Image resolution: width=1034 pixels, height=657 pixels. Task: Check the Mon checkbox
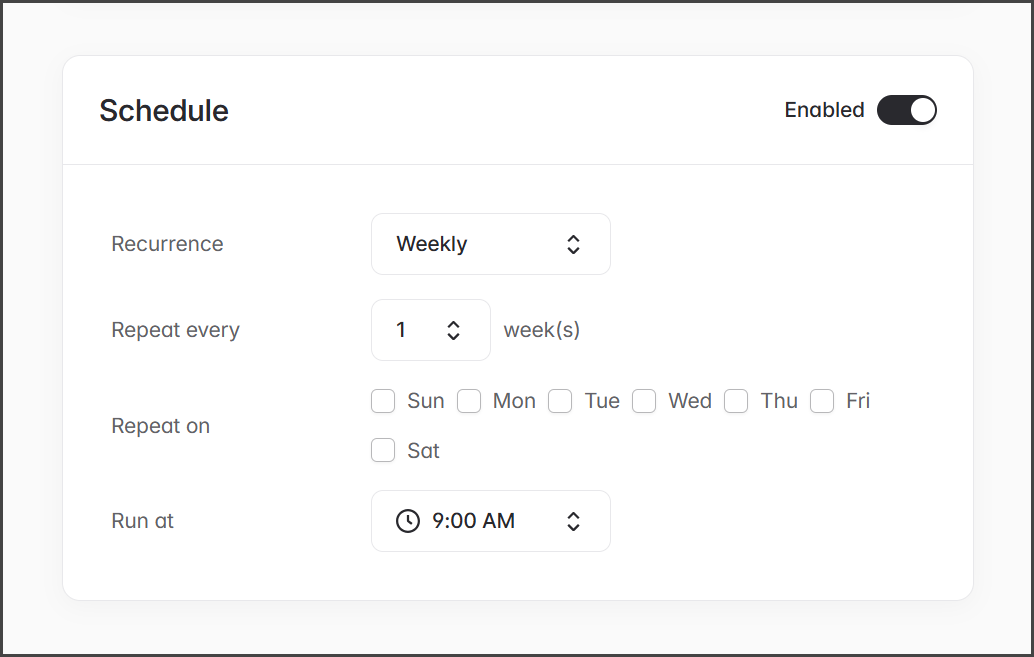tap(469, 401)
